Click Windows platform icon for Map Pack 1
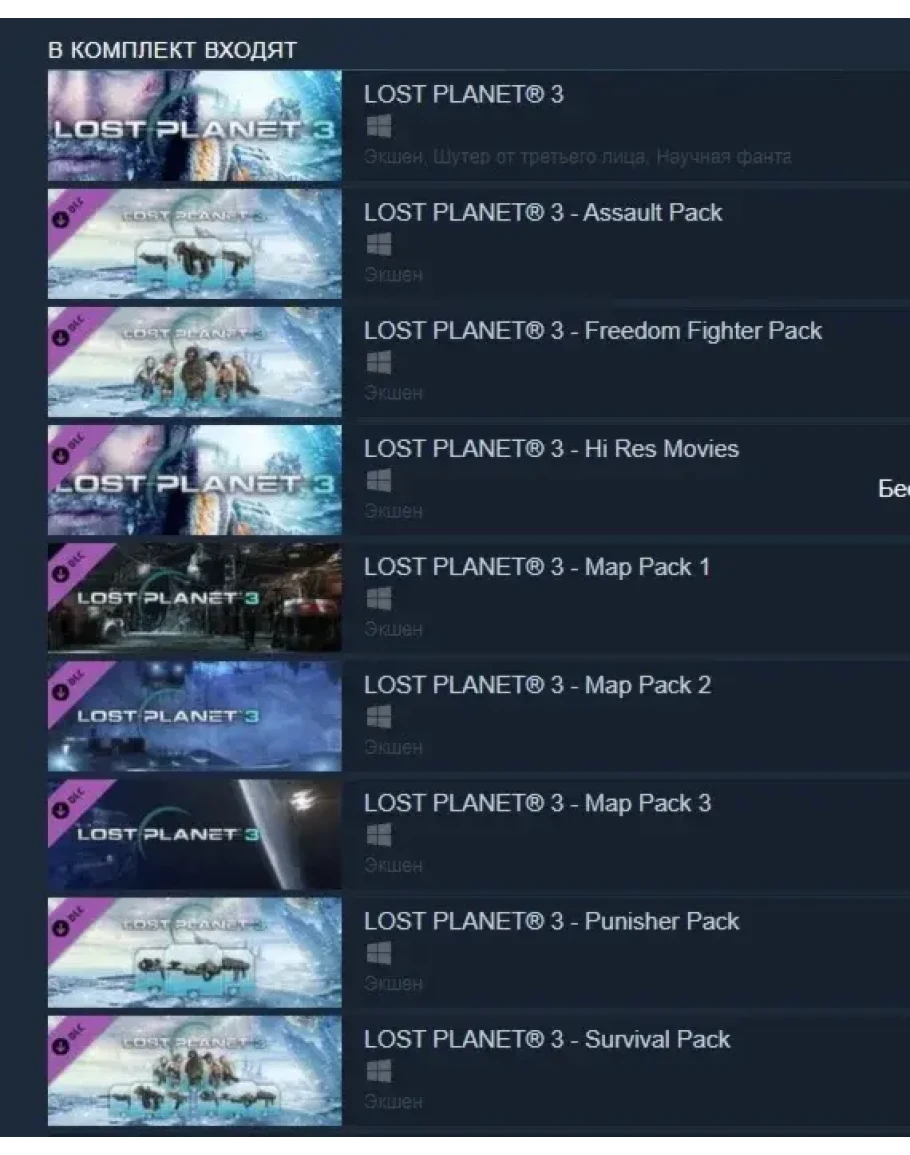This screenshot has height=1155, width=910. (379, 599)
